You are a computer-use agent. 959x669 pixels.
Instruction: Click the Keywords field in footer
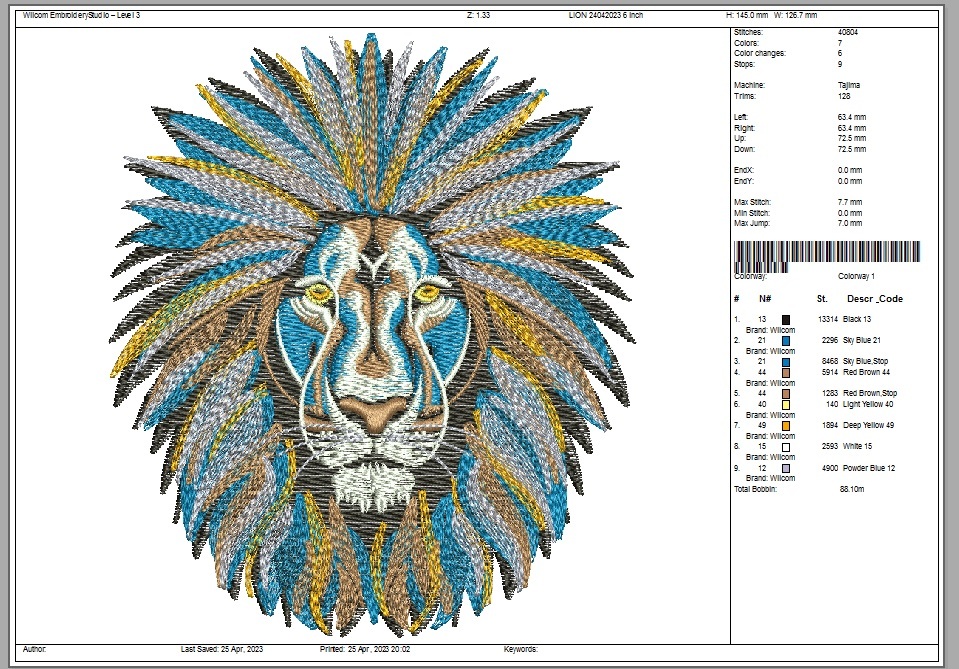(x=521, y=649)
